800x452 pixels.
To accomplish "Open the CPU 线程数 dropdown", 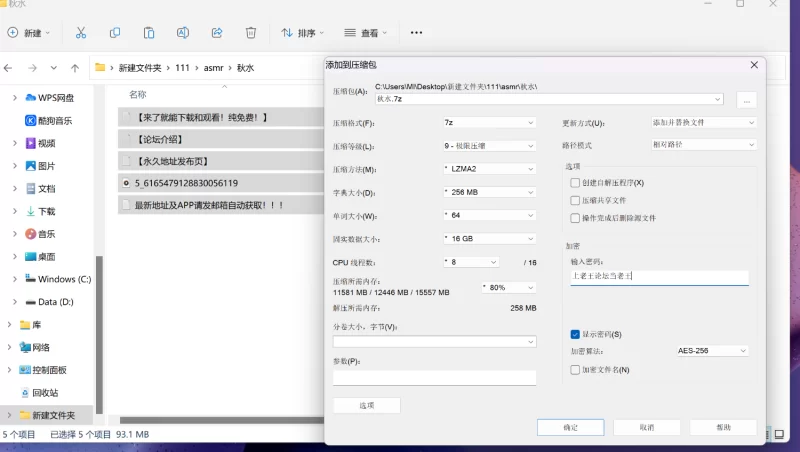I will [471, 262].
